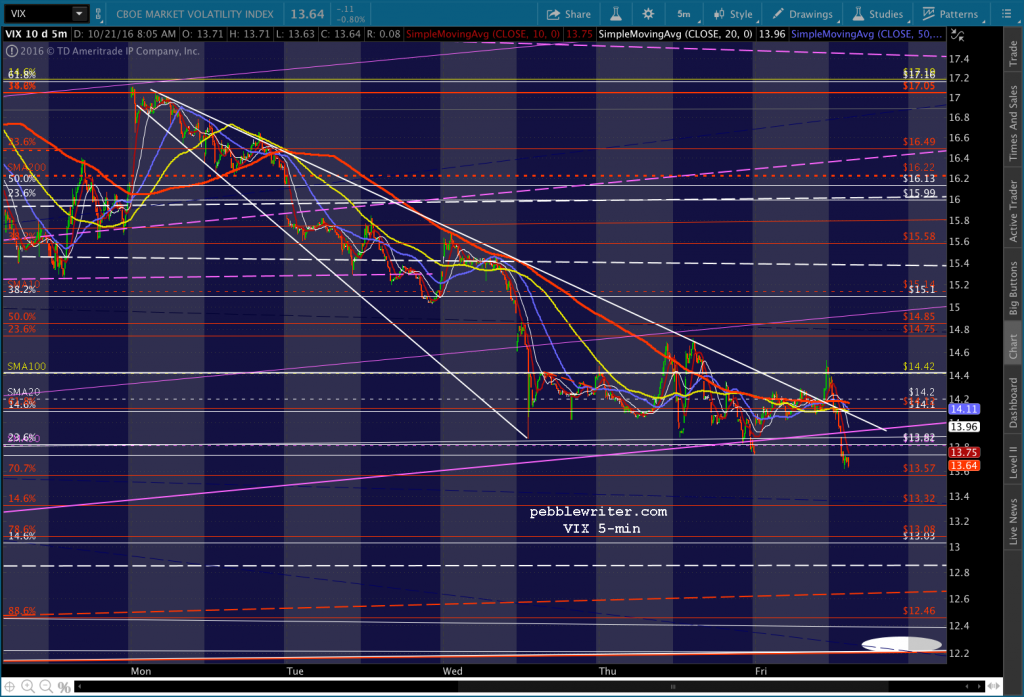
Task: Click the SimpleMovingAvg (CLOSE, 50,... label
Action: [867, 34]
